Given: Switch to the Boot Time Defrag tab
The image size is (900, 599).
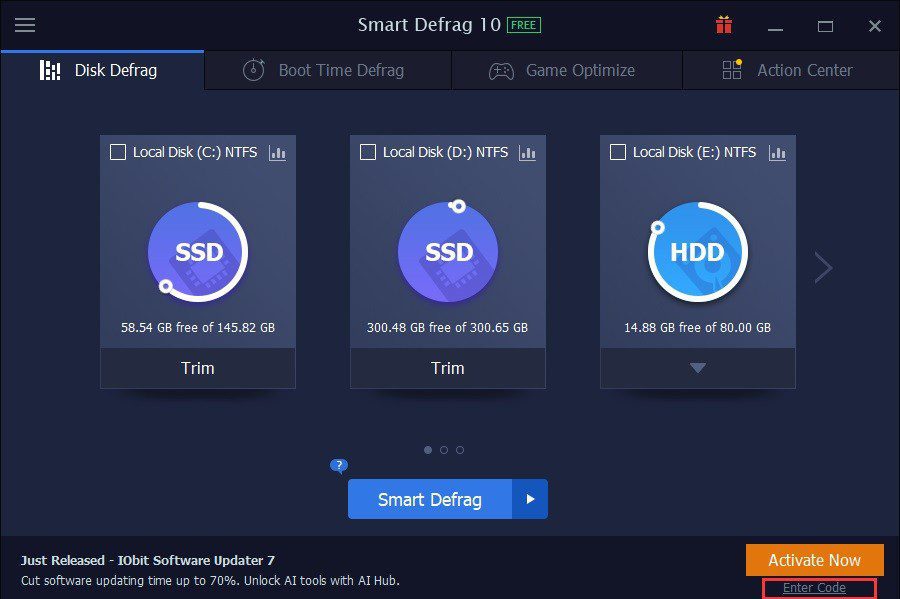Looking at the screenshot, I should tap(327, 70).
